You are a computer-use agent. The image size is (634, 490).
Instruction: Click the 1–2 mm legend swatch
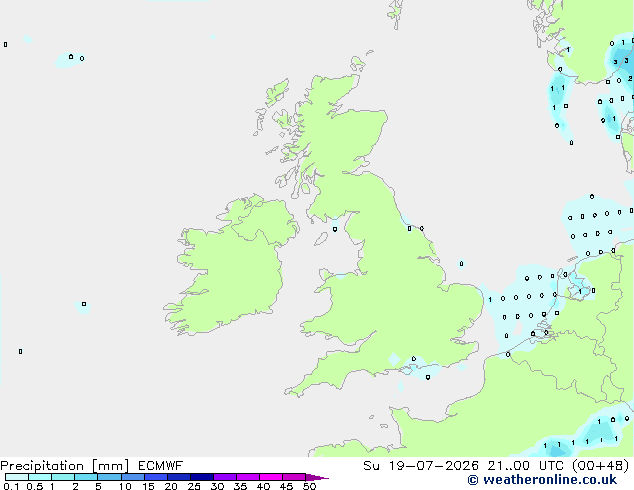[63, 477]
